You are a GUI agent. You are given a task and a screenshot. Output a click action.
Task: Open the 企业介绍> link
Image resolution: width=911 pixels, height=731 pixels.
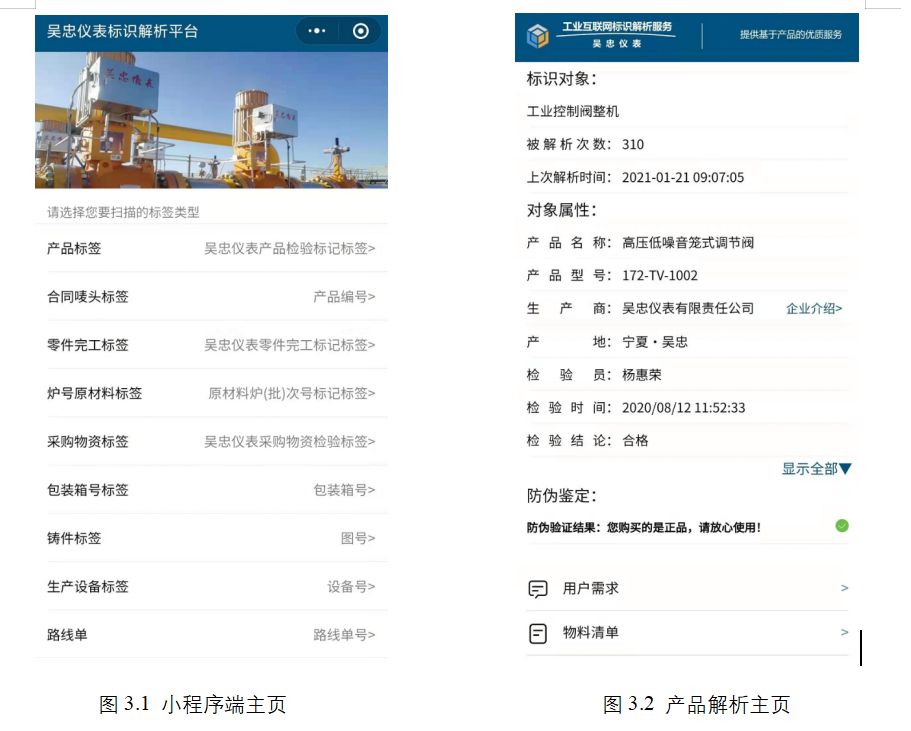814,309
